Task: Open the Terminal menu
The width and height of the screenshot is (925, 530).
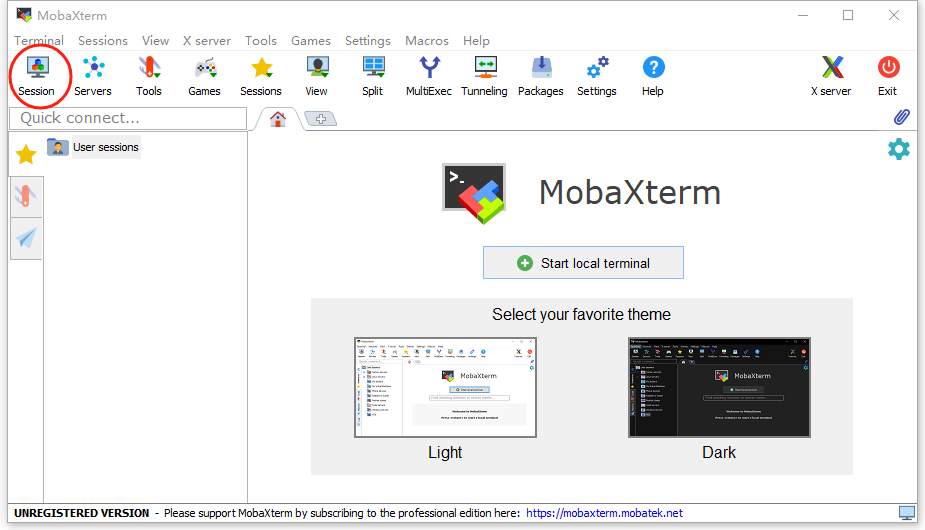Action: point(39,41)
